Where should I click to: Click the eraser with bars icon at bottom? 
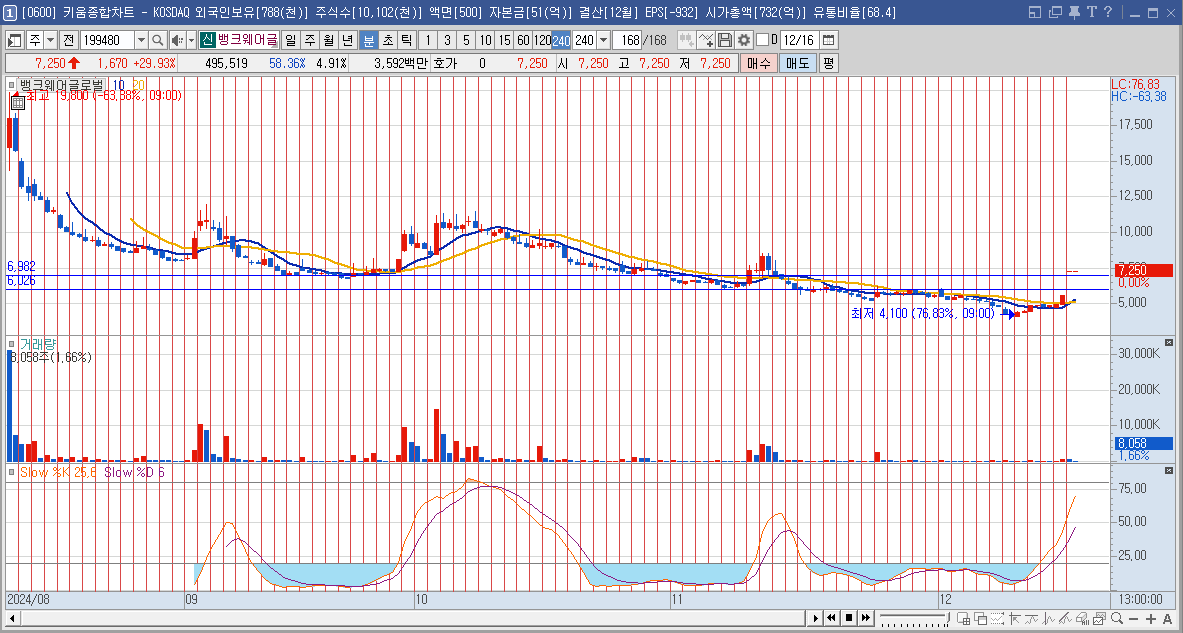point(1083,618)
